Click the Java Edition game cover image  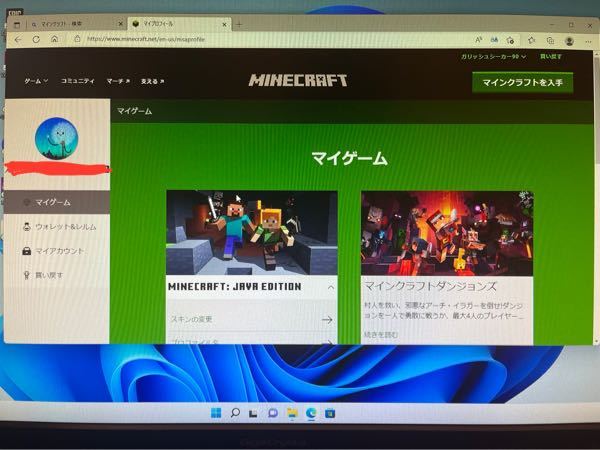(252, 233)
